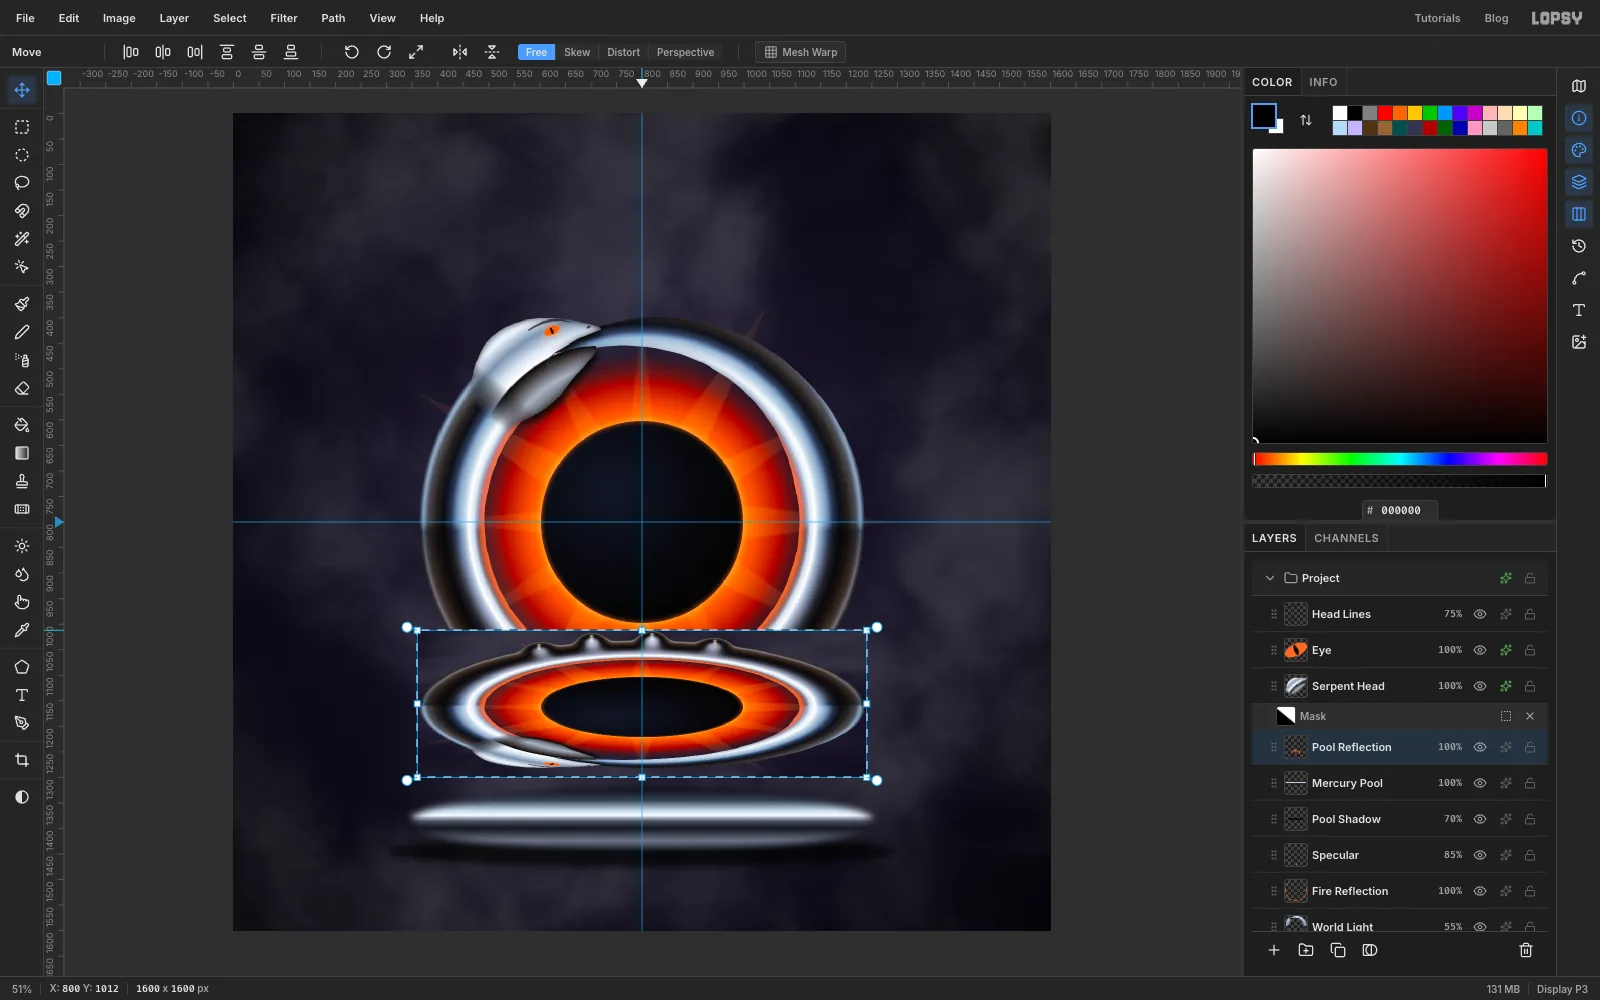Viewport: 1600px width, 1000px height.
Task: Switch to the Info tab
Action: point(1323,82)
